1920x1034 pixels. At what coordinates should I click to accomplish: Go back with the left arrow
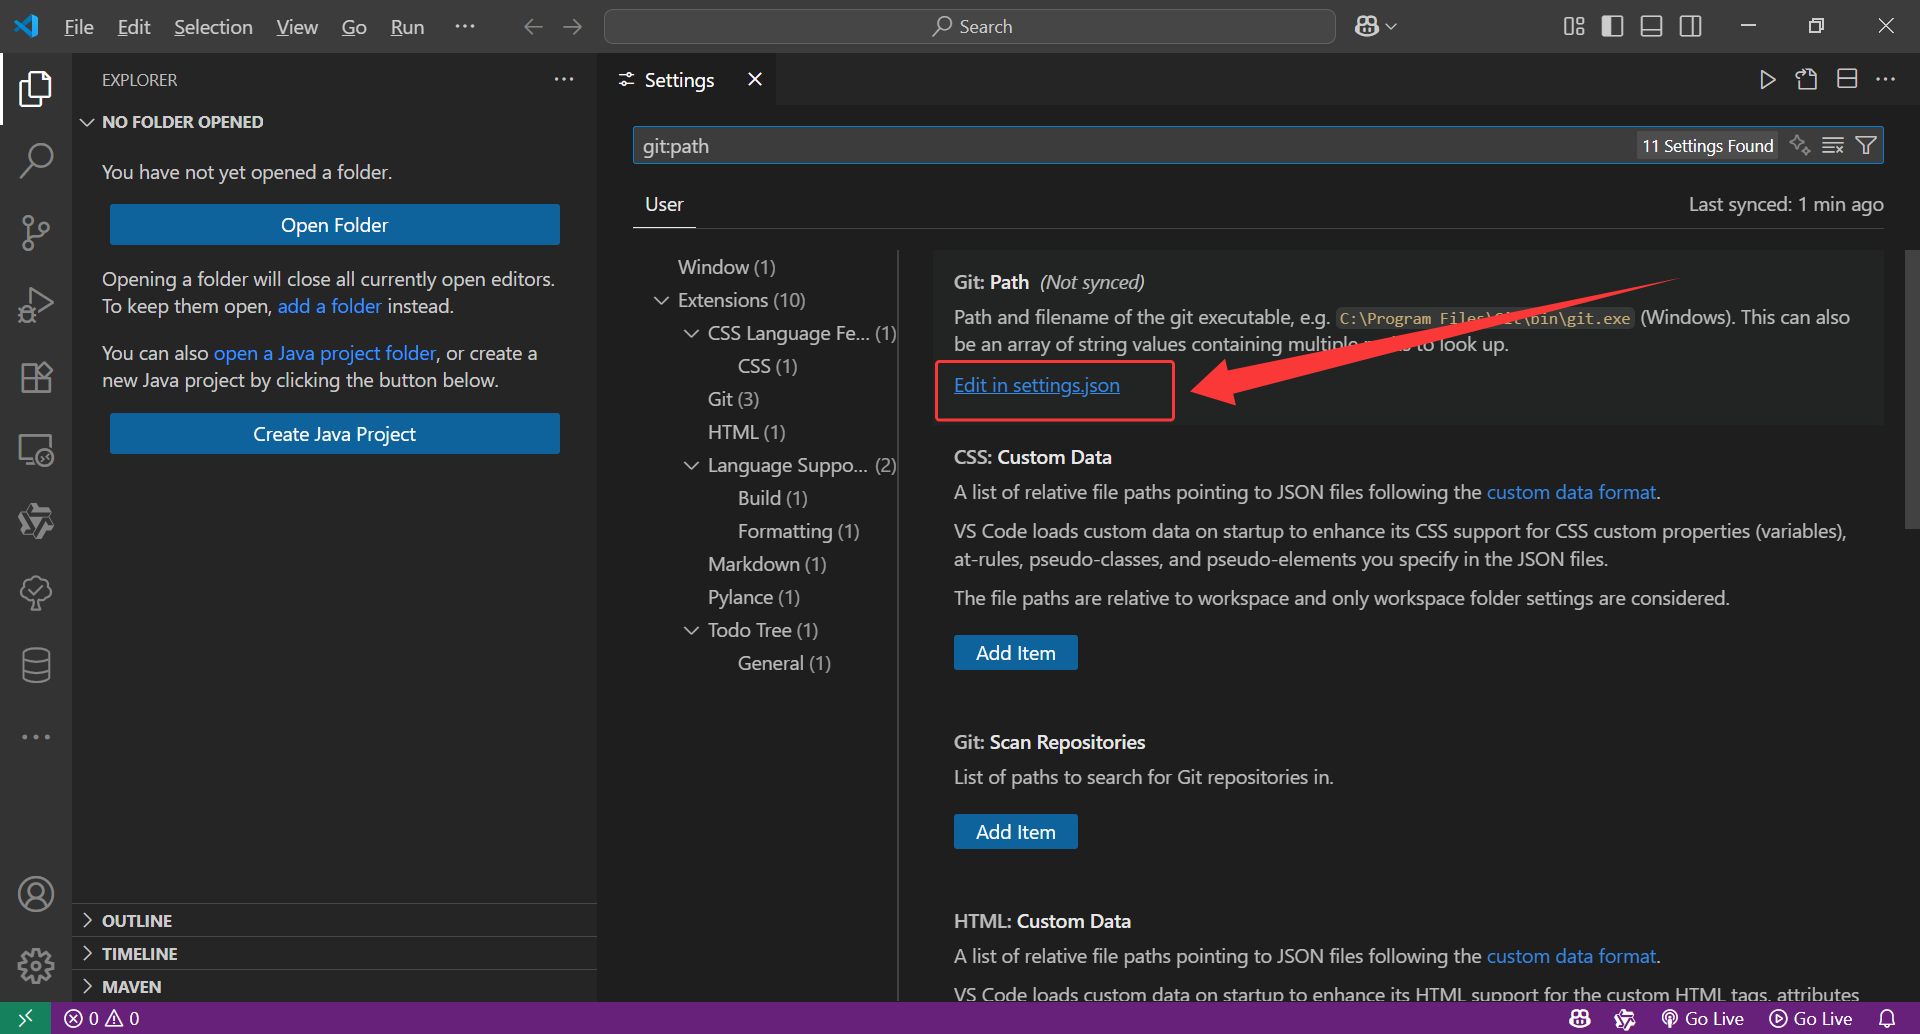[533, 27]
